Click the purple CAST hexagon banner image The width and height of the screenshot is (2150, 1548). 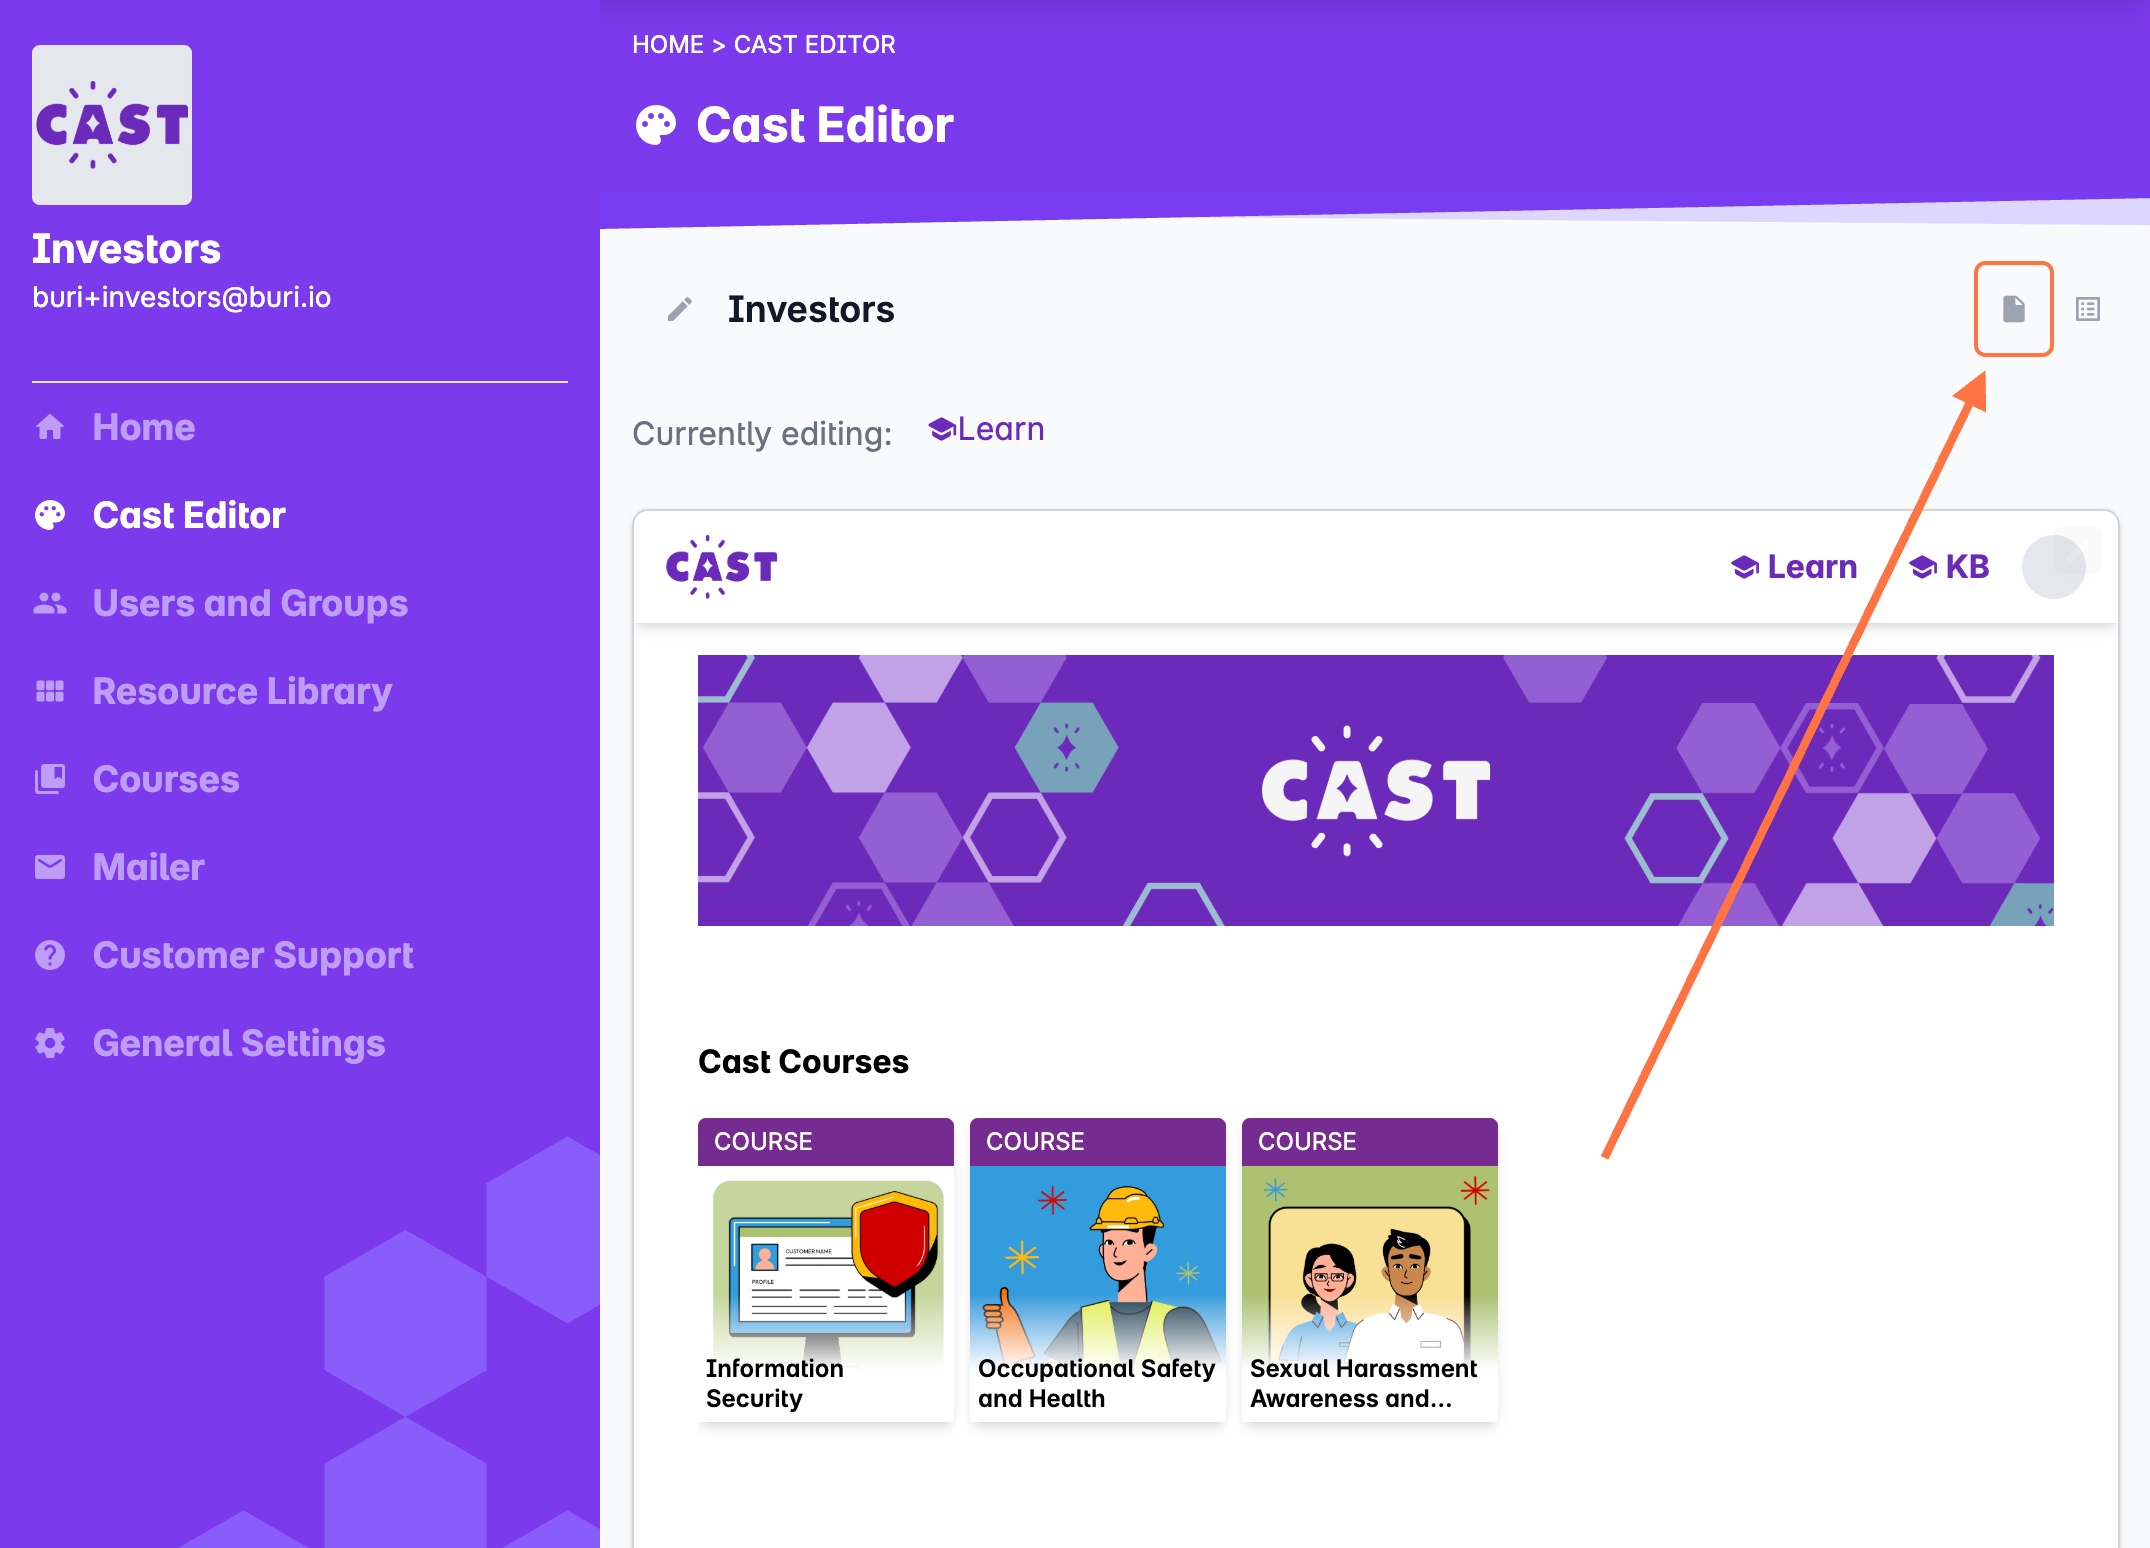coord(1375,790)
